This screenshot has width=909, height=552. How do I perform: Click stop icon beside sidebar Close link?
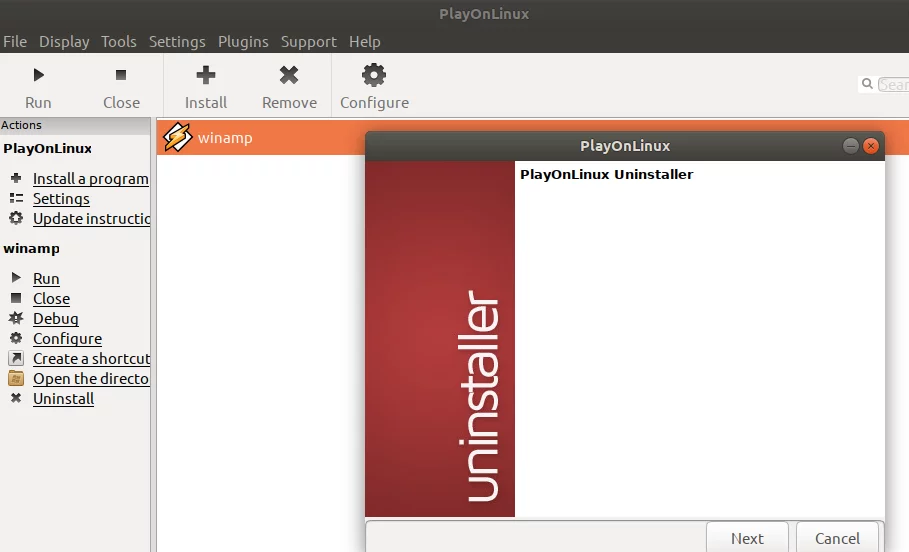(x=16, y=298)
